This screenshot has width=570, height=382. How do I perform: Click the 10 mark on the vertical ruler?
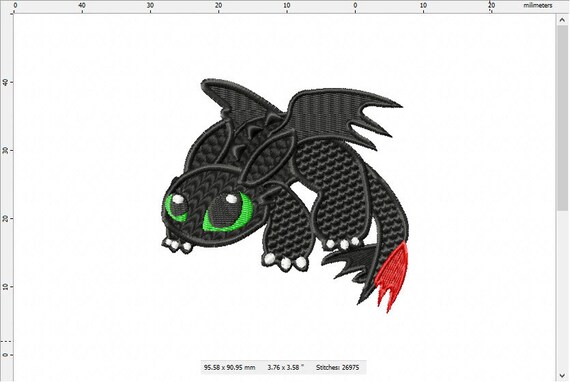tap(5, 286)
